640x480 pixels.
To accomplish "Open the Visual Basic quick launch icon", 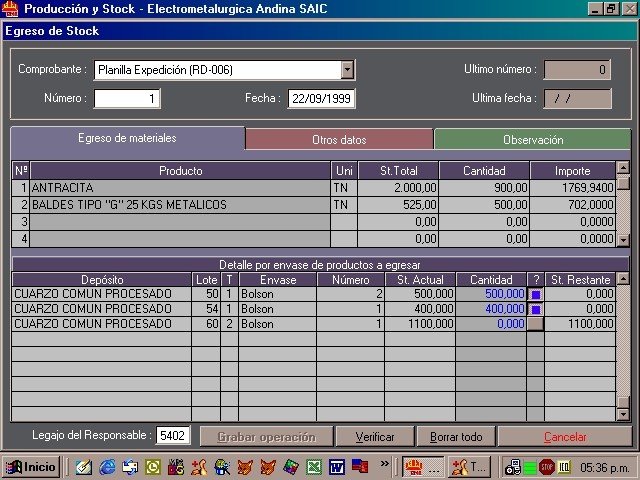I will [176, 467].
